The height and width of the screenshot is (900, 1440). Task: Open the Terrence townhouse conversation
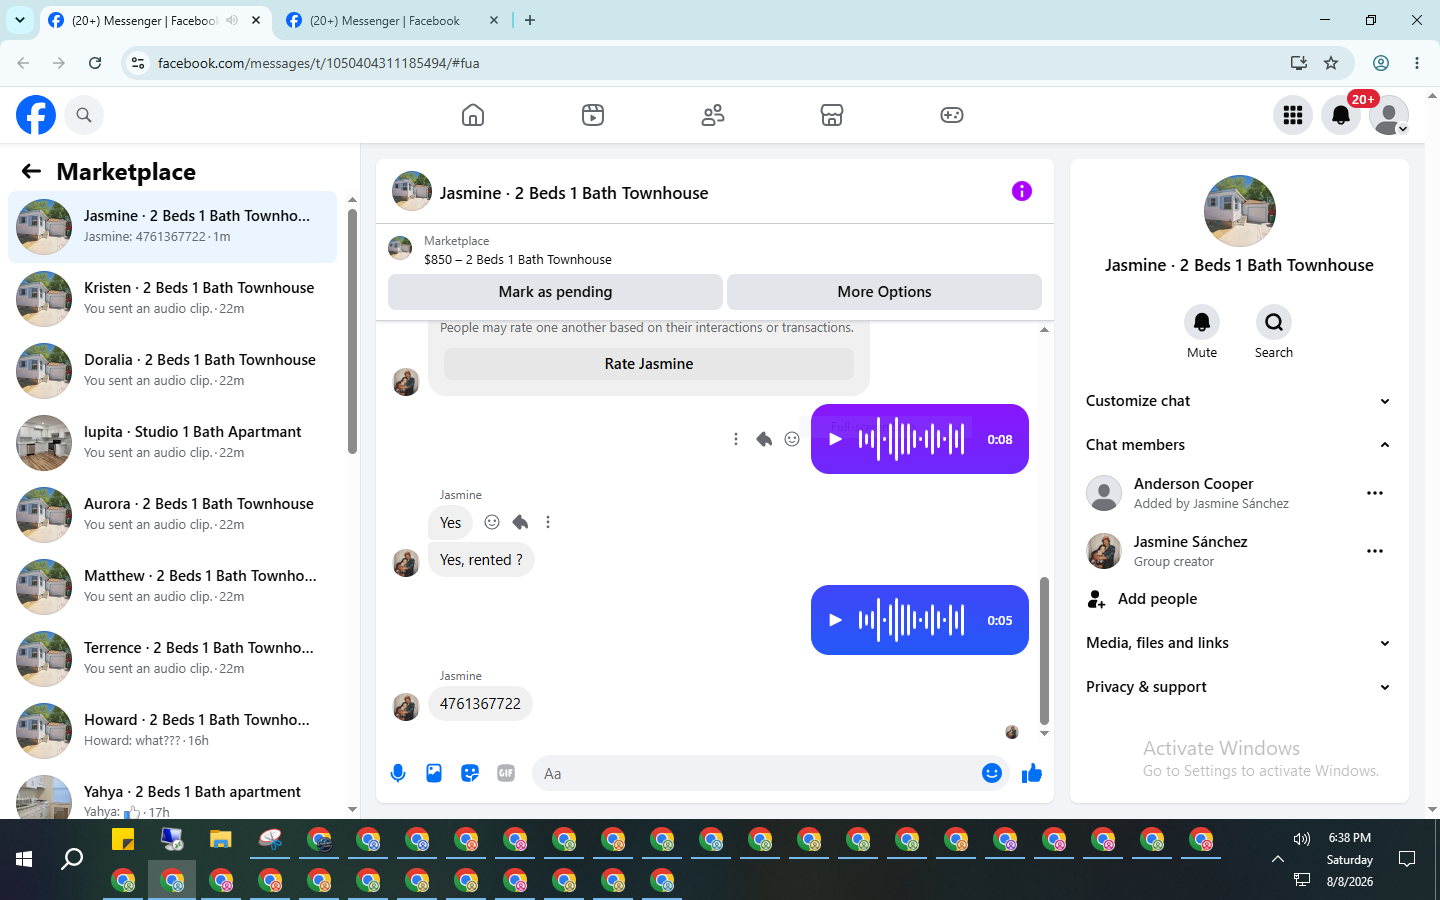(173, 658)
